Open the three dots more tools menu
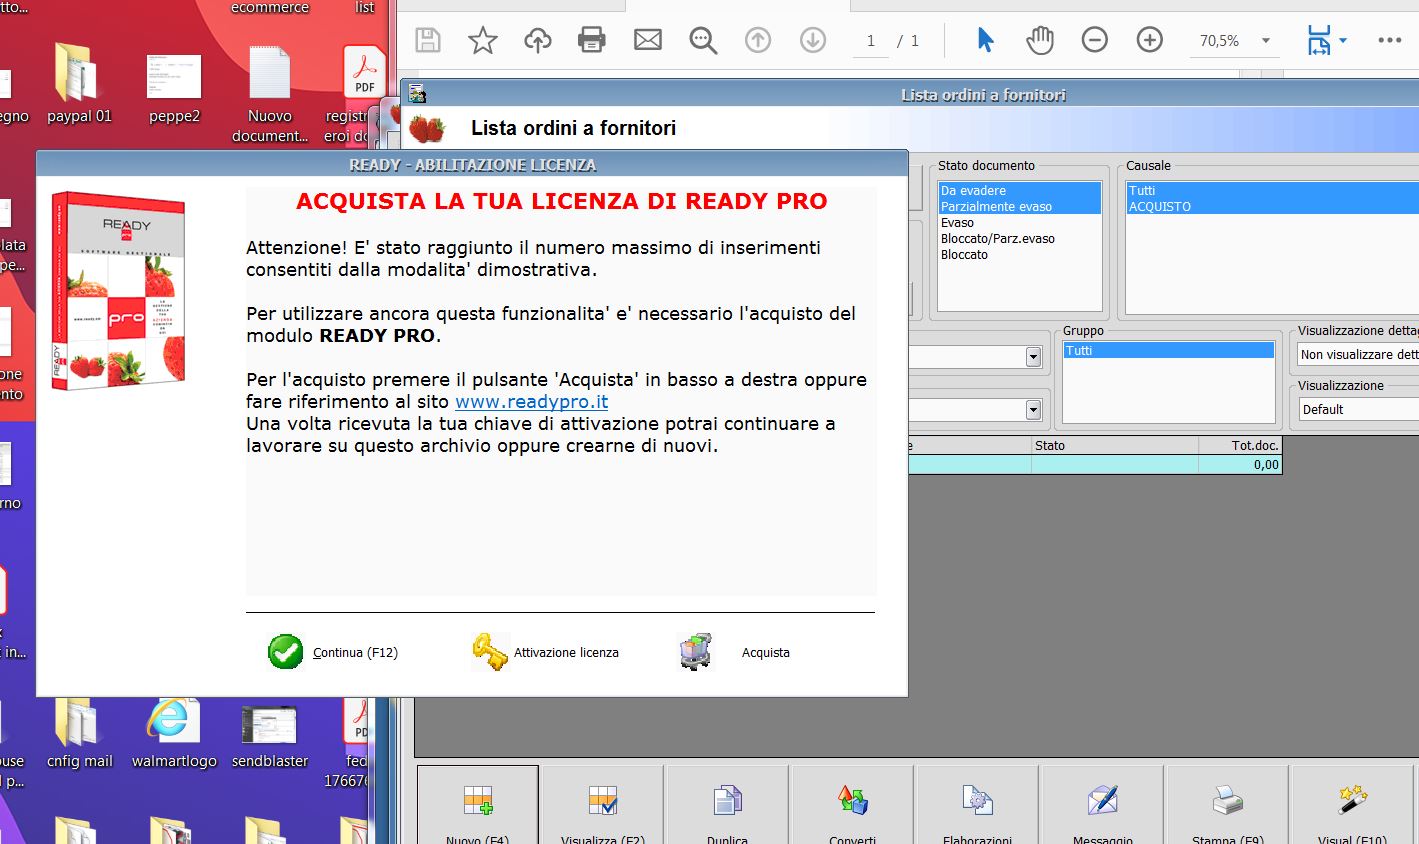Screen dimensions: 1419x844 [1390, 40]
